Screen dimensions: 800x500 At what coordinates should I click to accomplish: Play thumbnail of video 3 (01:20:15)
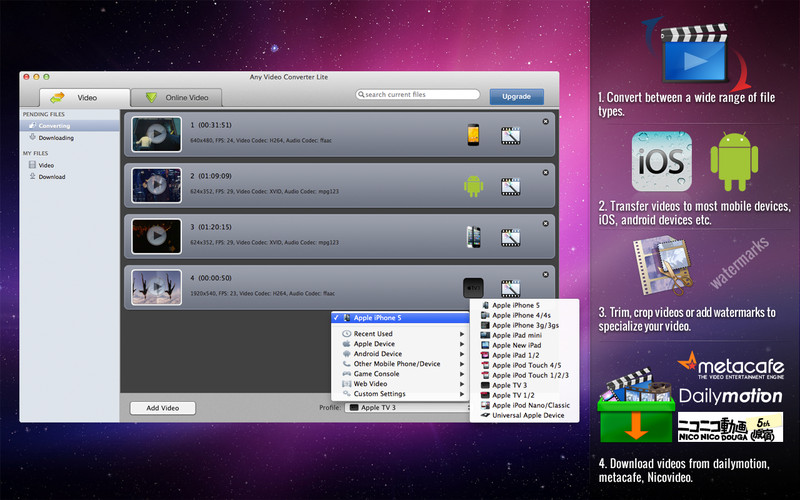[156, 236]
